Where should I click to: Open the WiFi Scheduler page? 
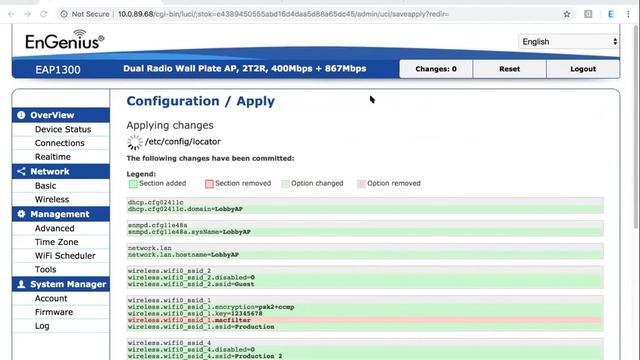click(x=65, y=256)
